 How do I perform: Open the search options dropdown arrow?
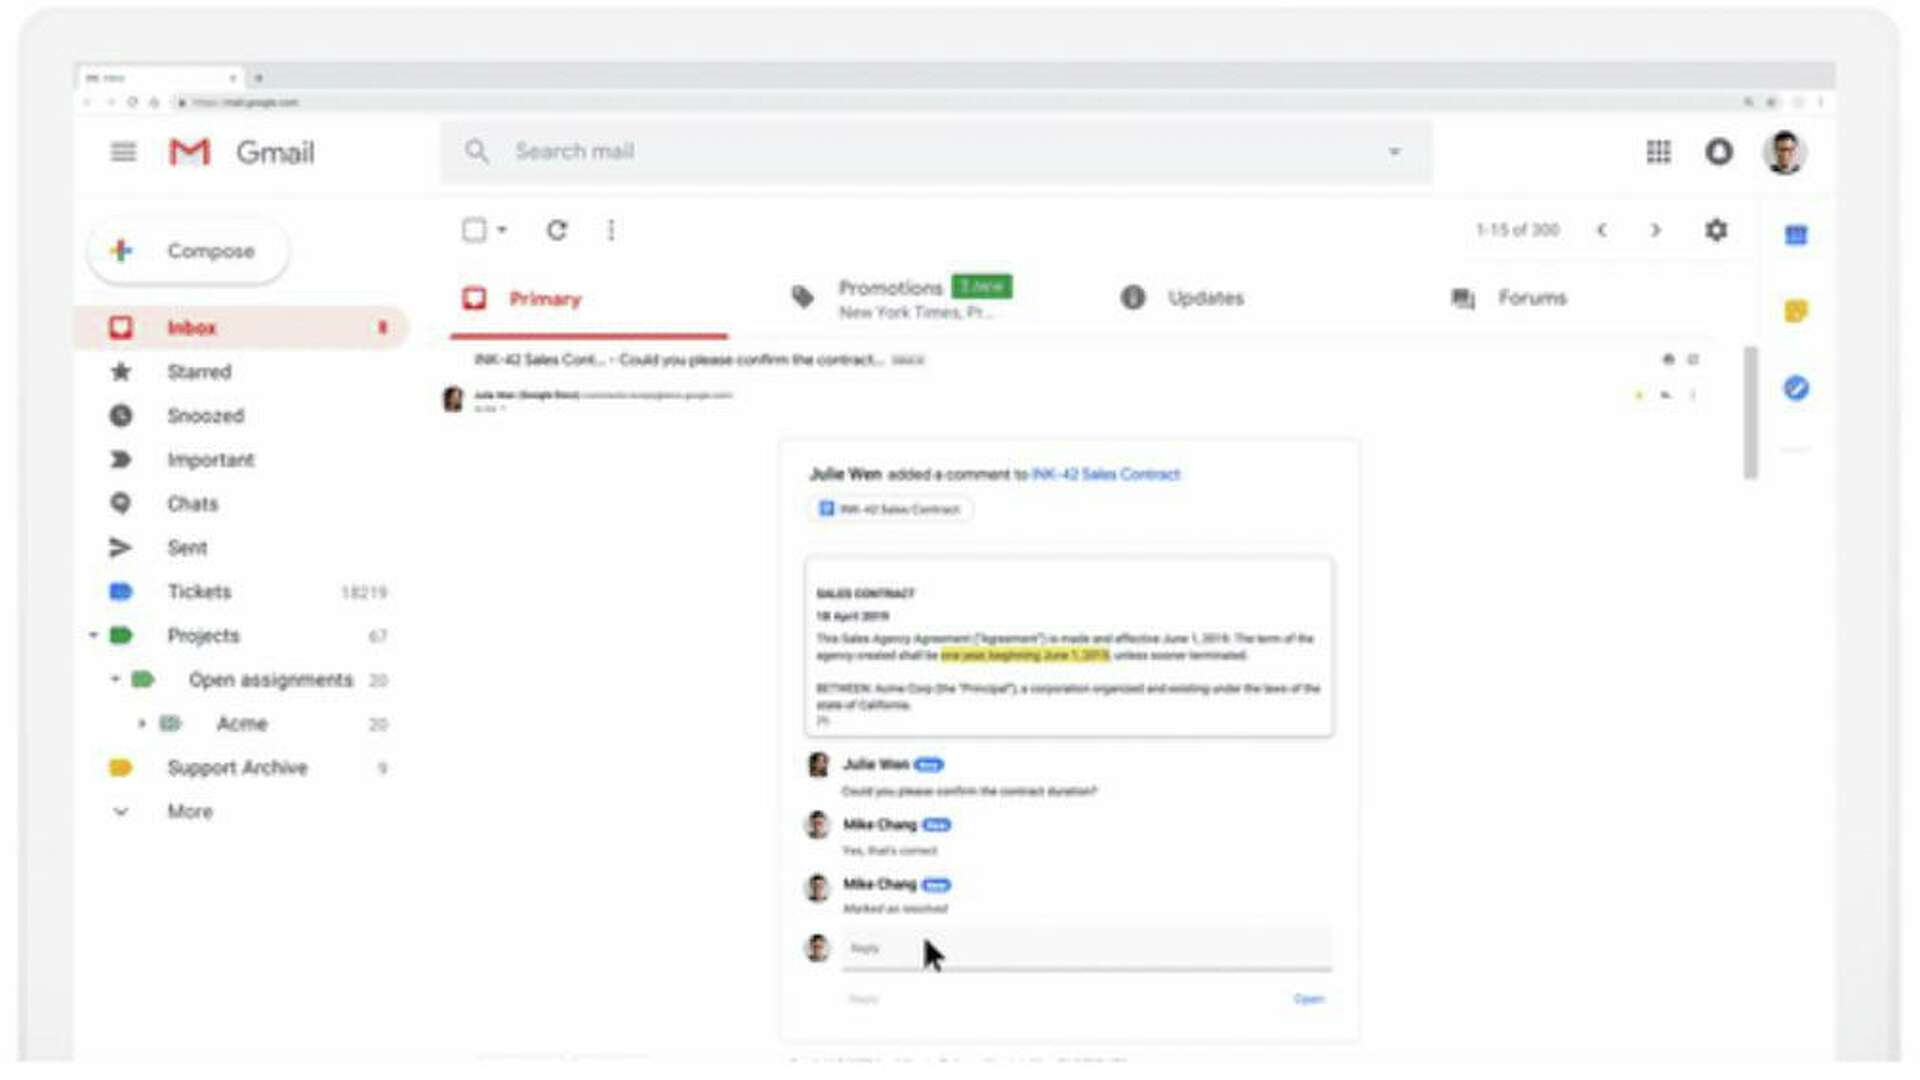(x=1394, y=152)
